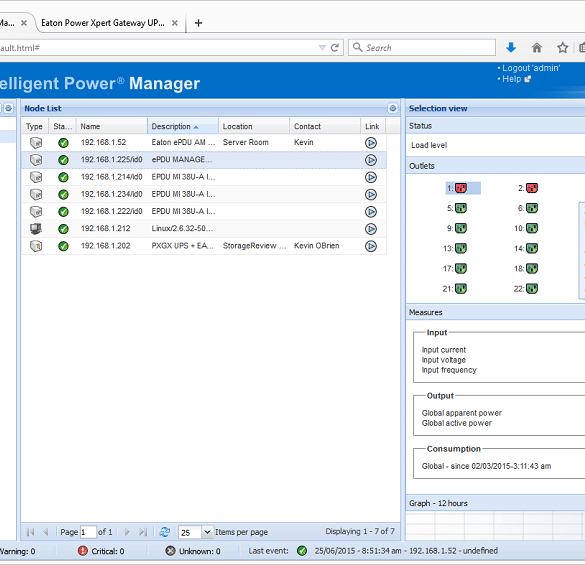The image size is (585, 565).
Task: Refresh the node list
Action: [165, 532]
